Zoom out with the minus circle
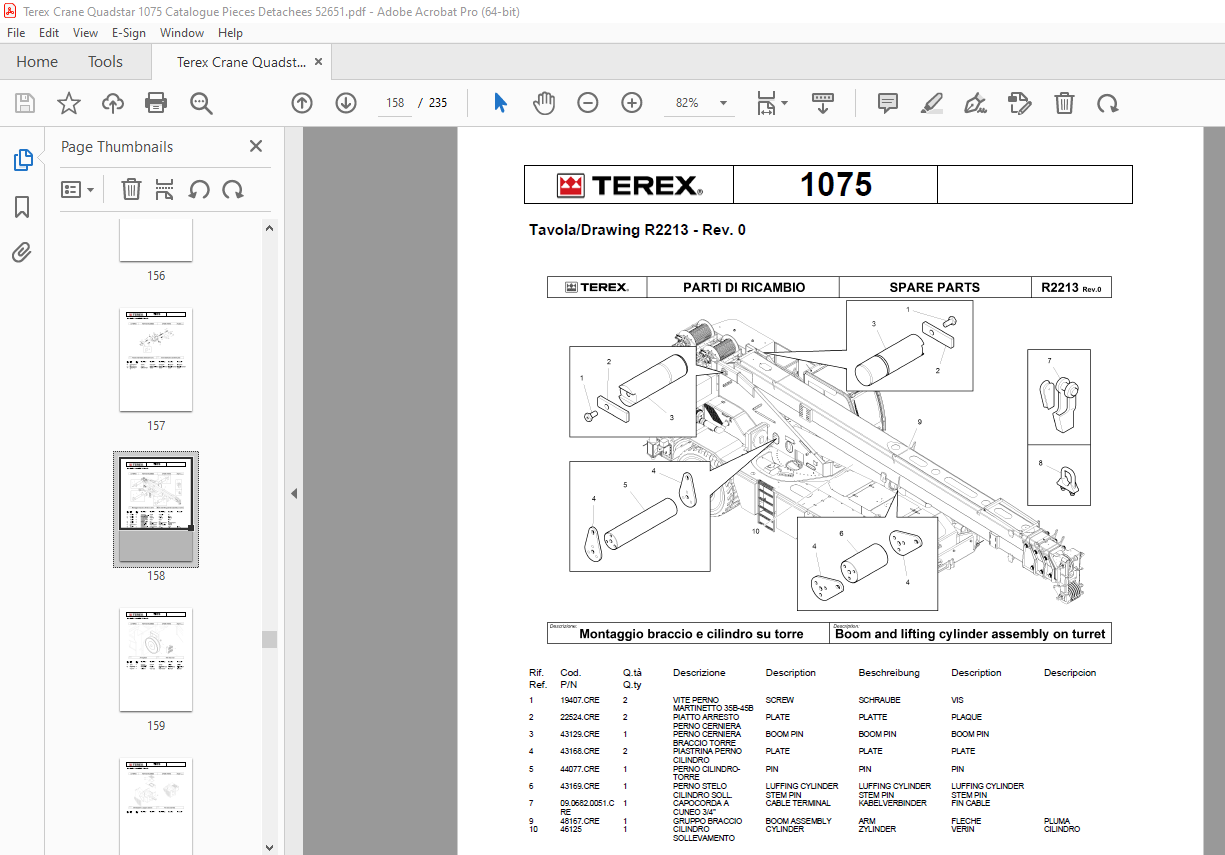Viewport: 1225px width, 855px height. tap(588, 103)
